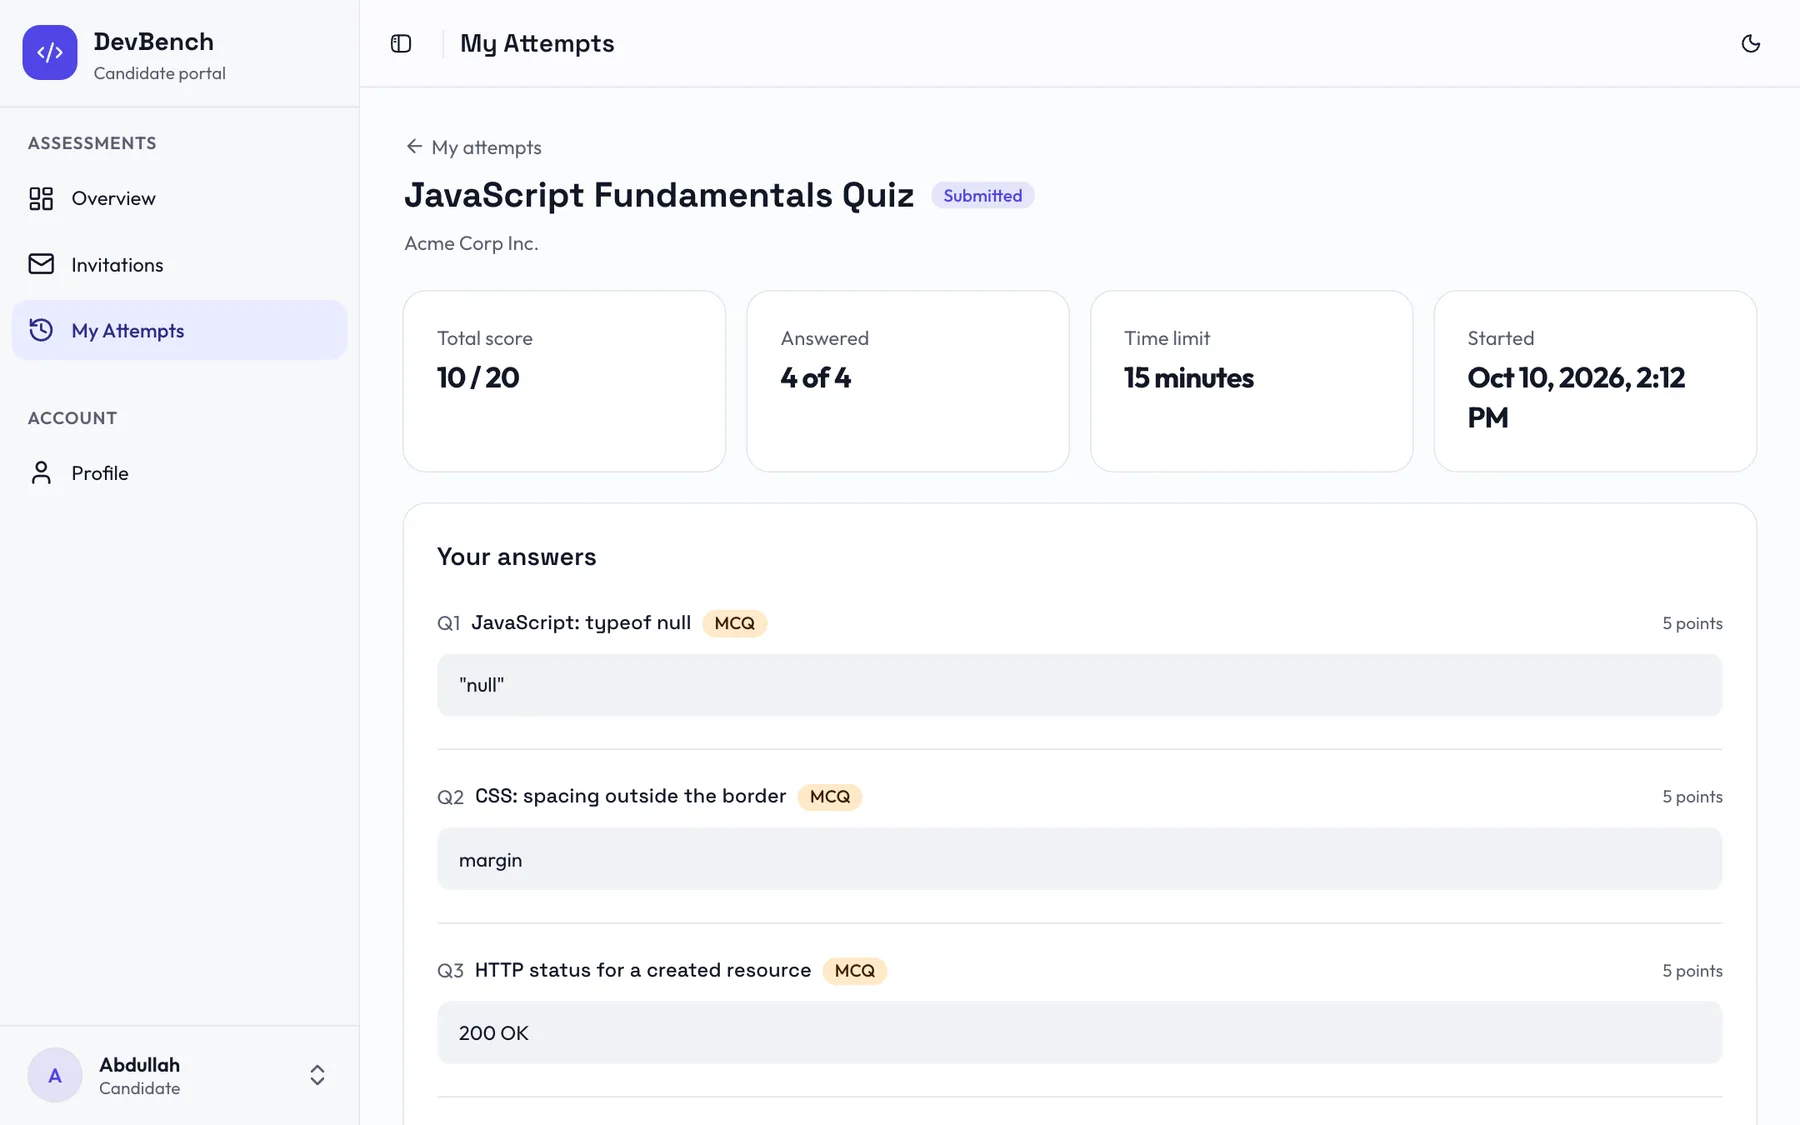Go back via My attempts link

474,147
